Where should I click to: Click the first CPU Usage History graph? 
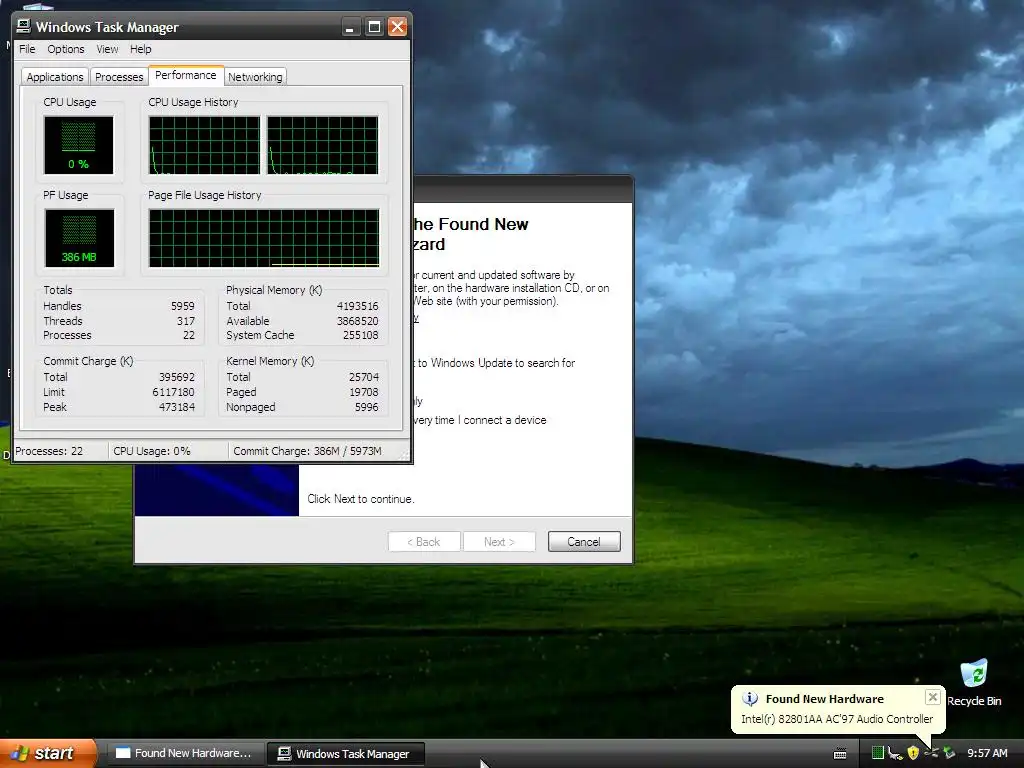204,145
